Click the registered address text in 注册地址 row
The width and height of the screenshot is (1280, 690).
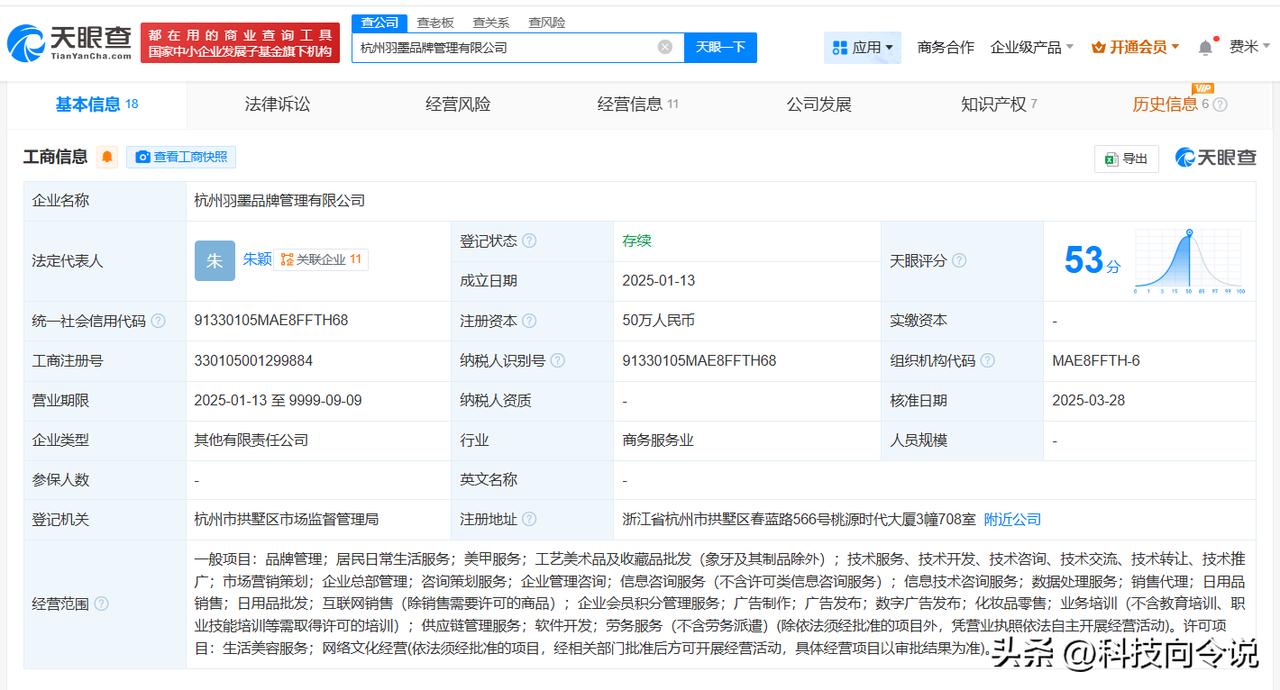(x=798, y=519)
